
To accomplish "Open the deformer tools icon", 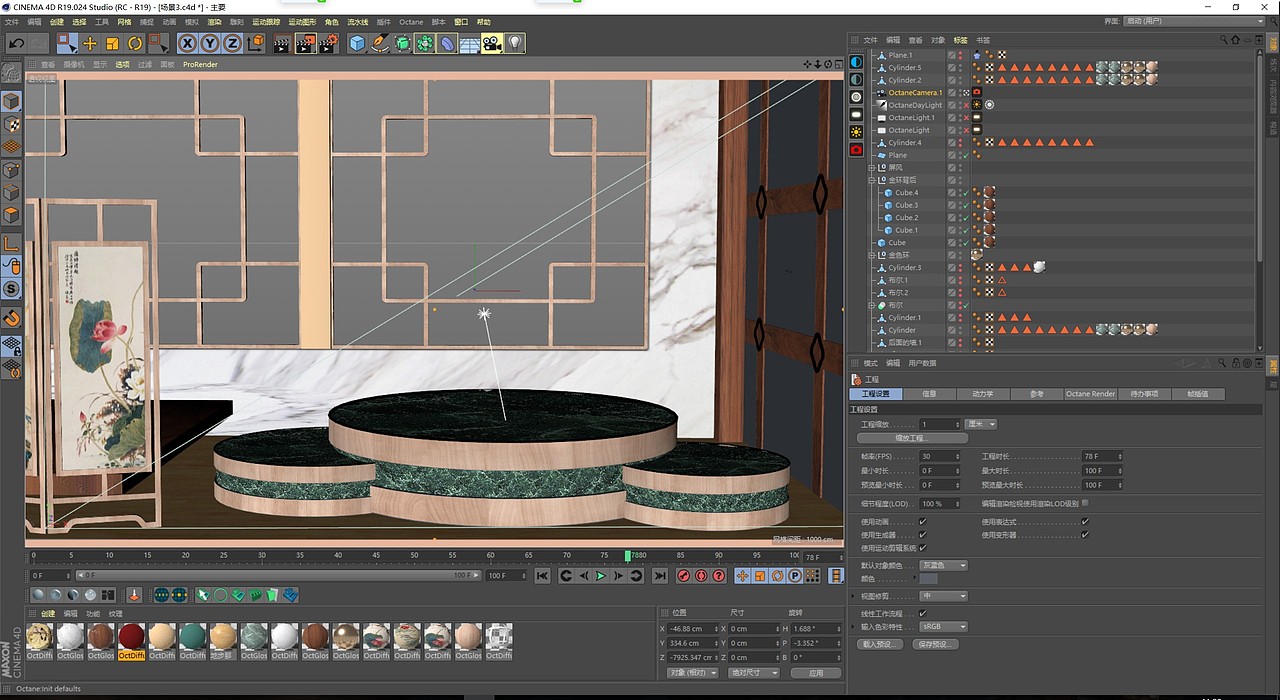I will [447, 43].
